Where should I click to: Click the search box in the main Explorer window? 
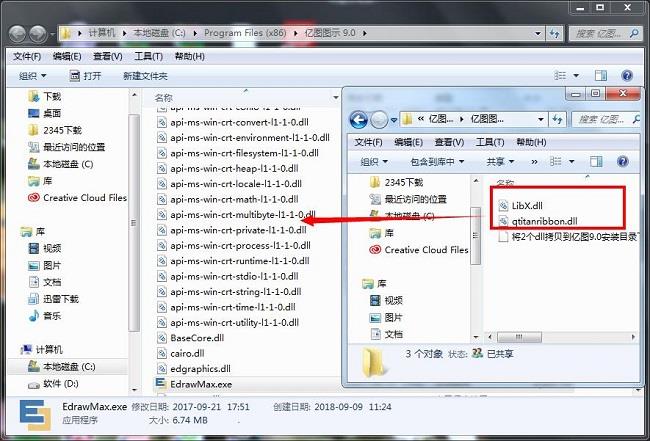pos(604,33)
